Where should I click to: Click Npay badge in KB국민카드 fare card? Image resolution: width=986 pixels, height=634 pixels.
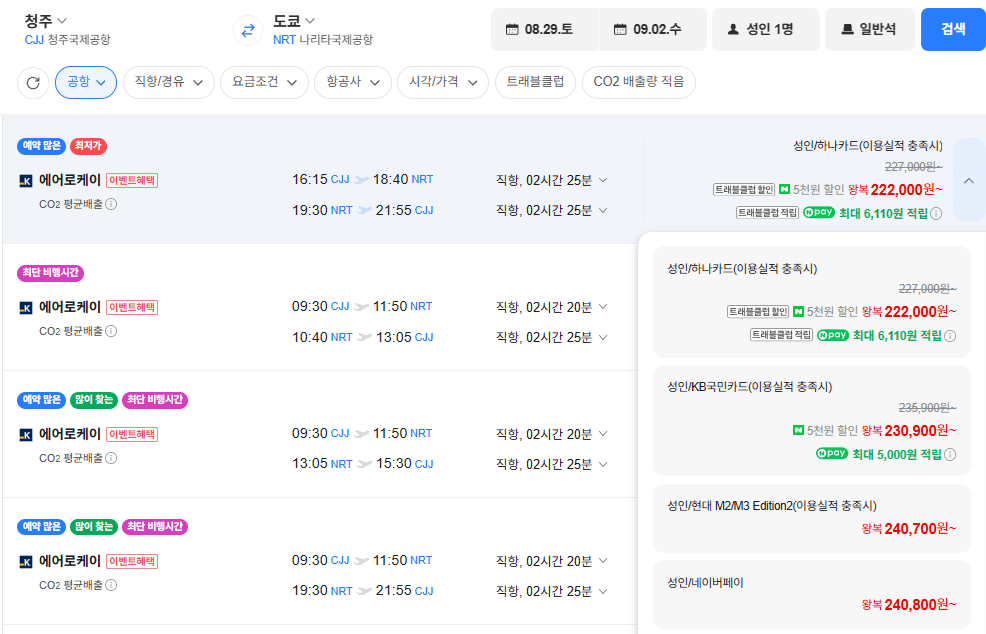point(832,453)
